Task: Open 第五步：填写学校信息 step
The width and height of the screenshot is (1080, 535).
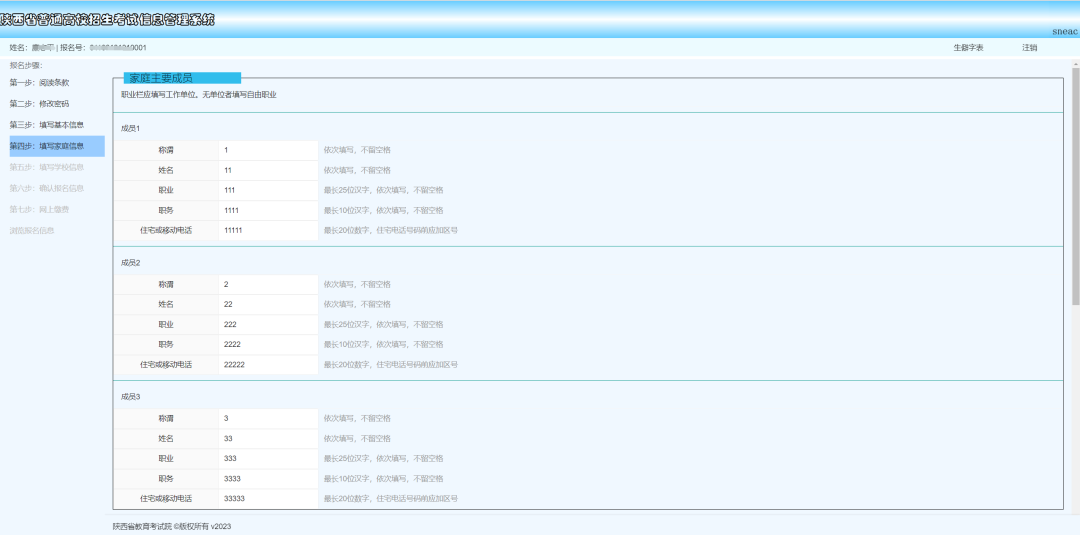Action: tap(47, 167)
